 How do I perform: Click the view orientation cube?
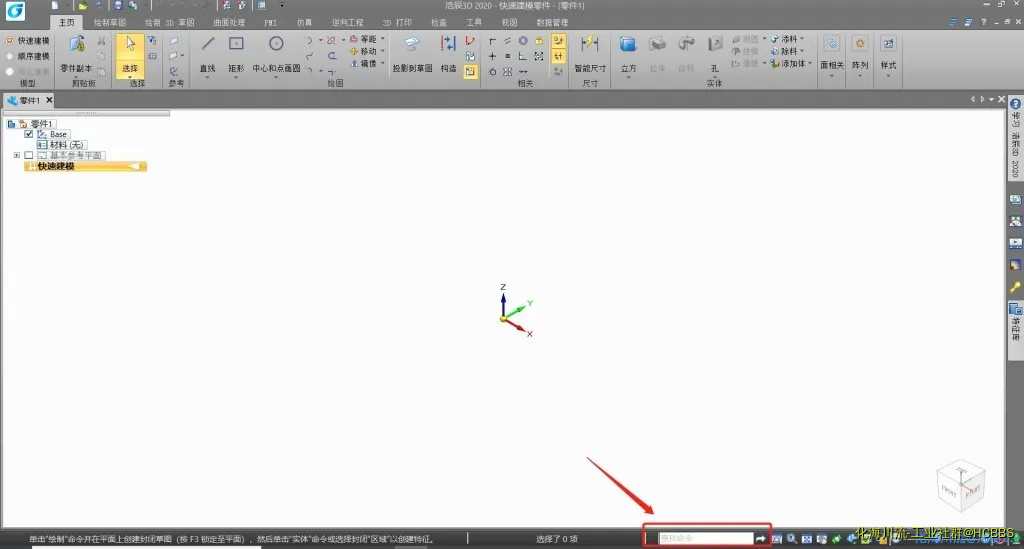(x=961, y=484)
